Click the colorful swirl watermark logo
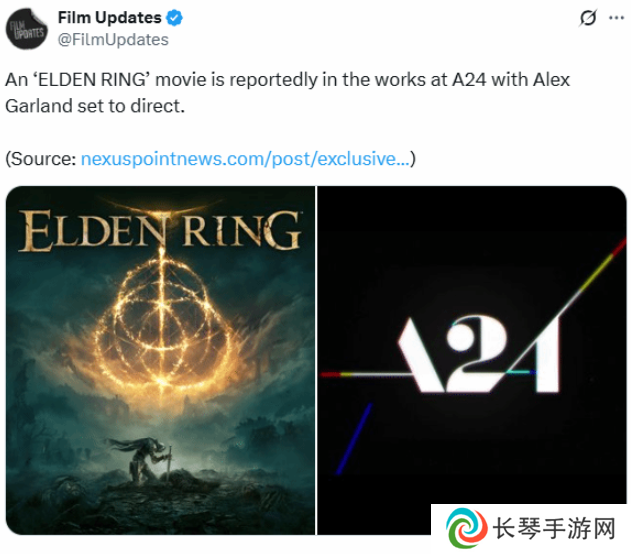The image size is (631, 554). 466,528
